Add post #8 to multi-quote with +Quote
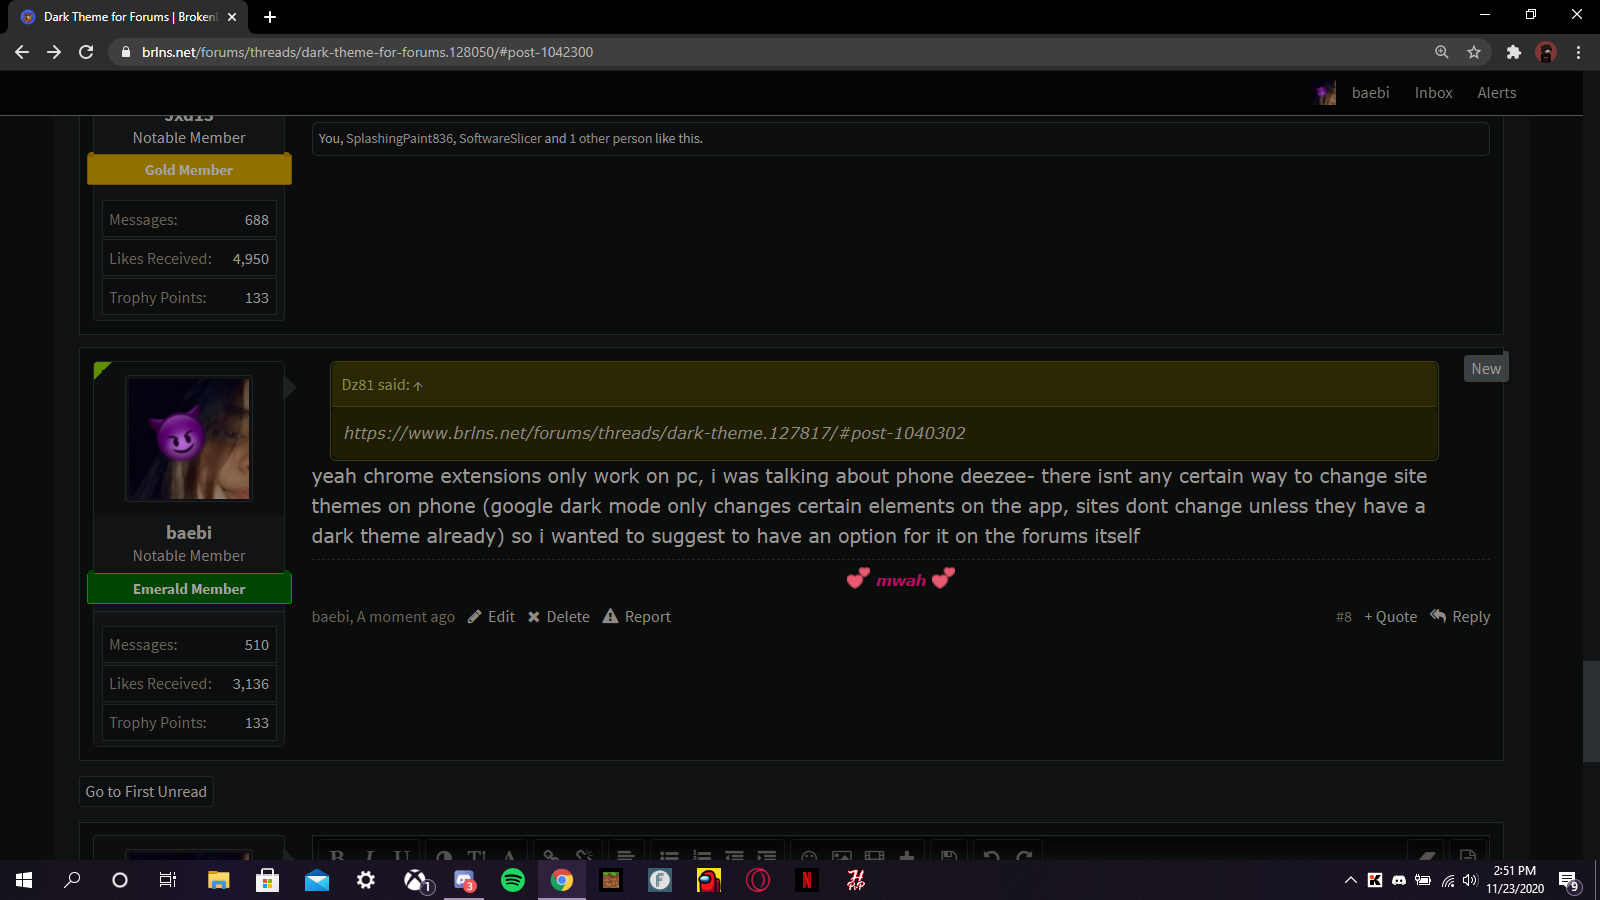 tap(1391, 617)
